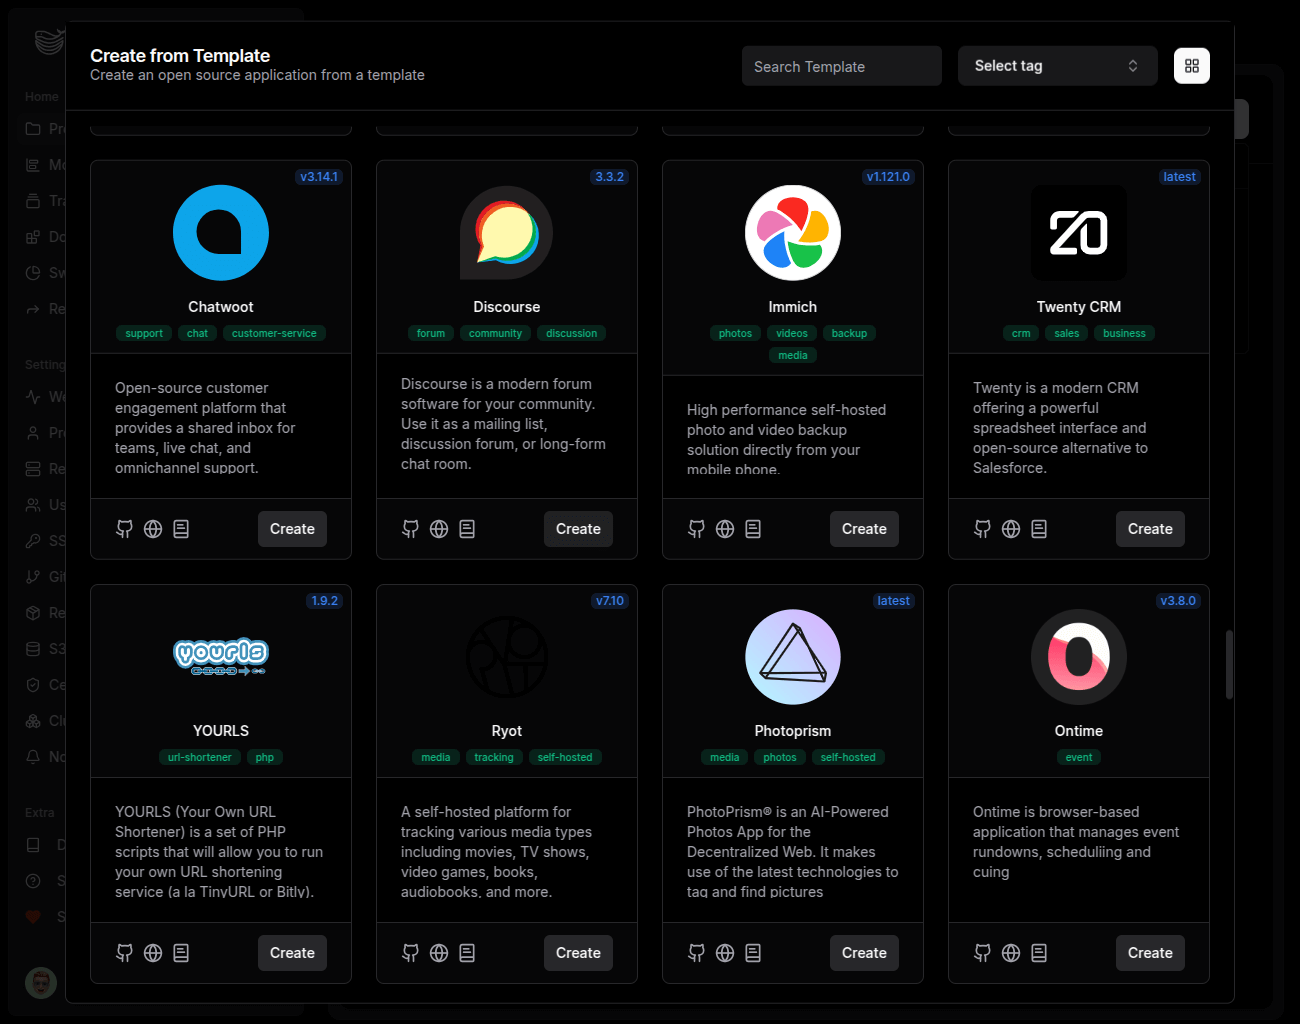Open Ontime website globe icon
This screenshot has height=1024, width=1300.
[1011, 953]
